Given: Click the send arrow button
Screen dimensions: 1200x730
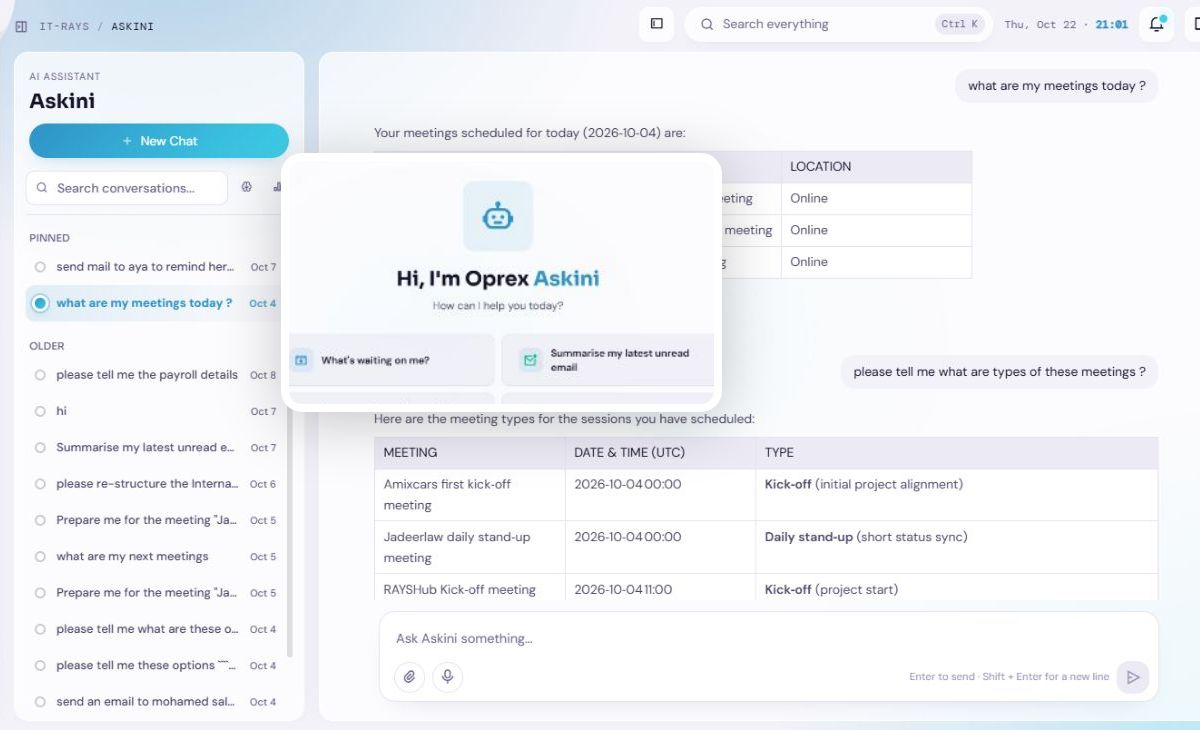Looking at the screenshot, I should click(x=1133, y=677).
